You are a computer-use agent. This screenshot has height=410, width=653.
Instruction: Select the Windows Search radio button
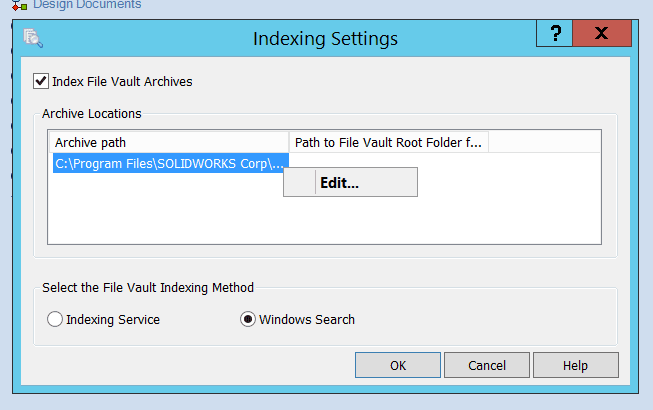coord(248,319)
